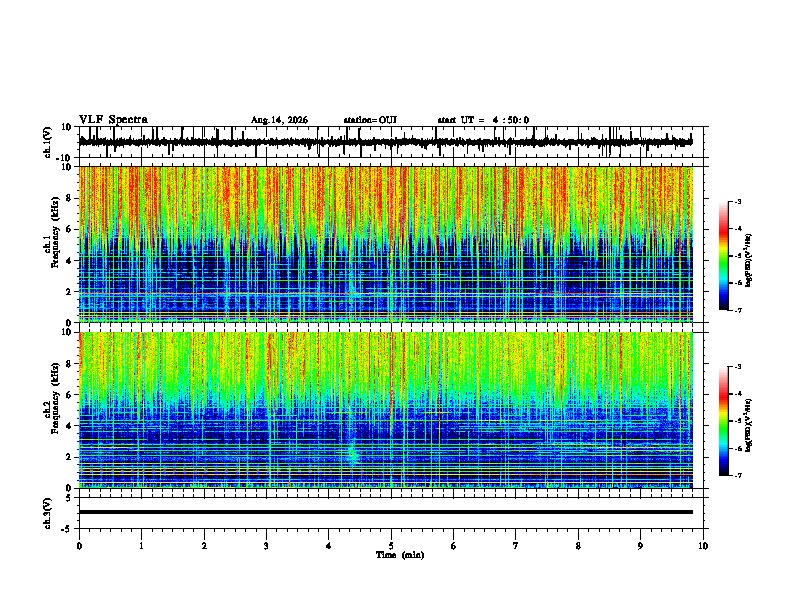The height and width of the screenshot is (612, 792).
Task: Click the thick ch.3 voltage trace line
Action: (385, 512)
